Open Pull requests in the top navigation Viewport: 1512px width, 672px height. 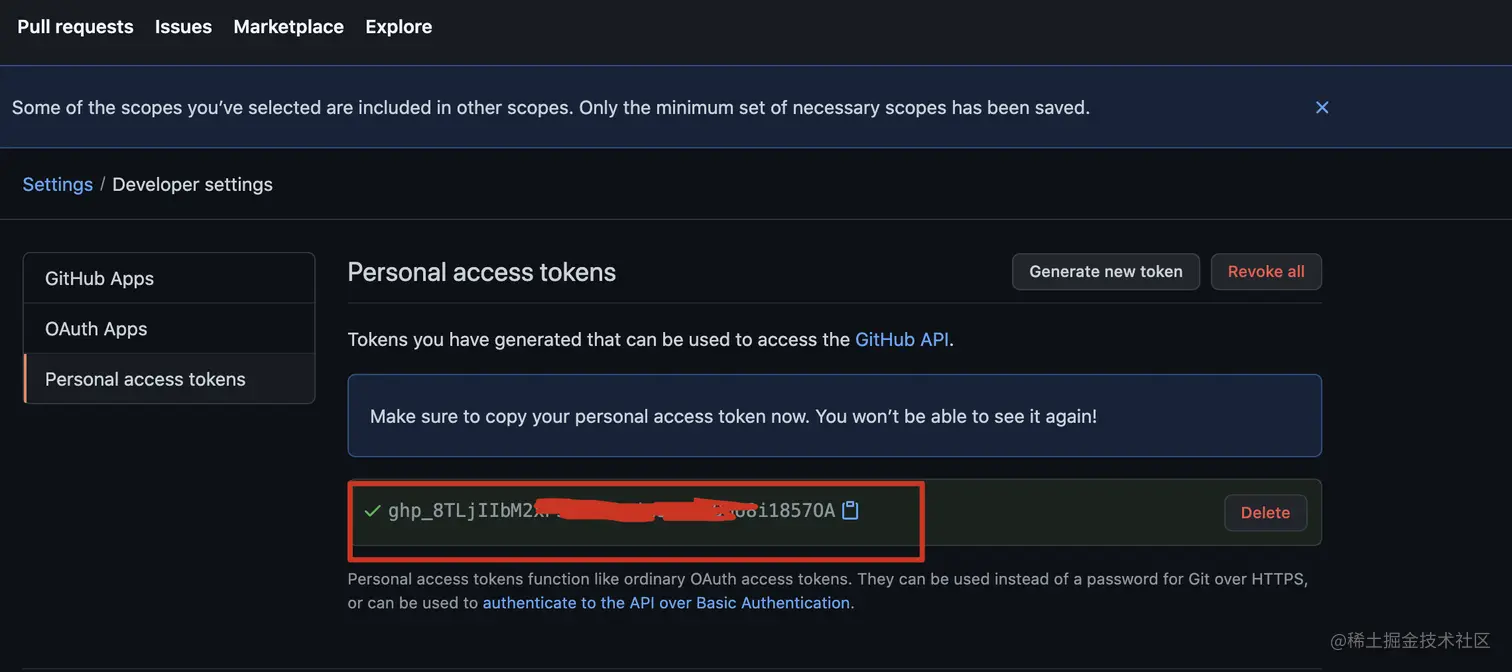(x=75, y=27)
